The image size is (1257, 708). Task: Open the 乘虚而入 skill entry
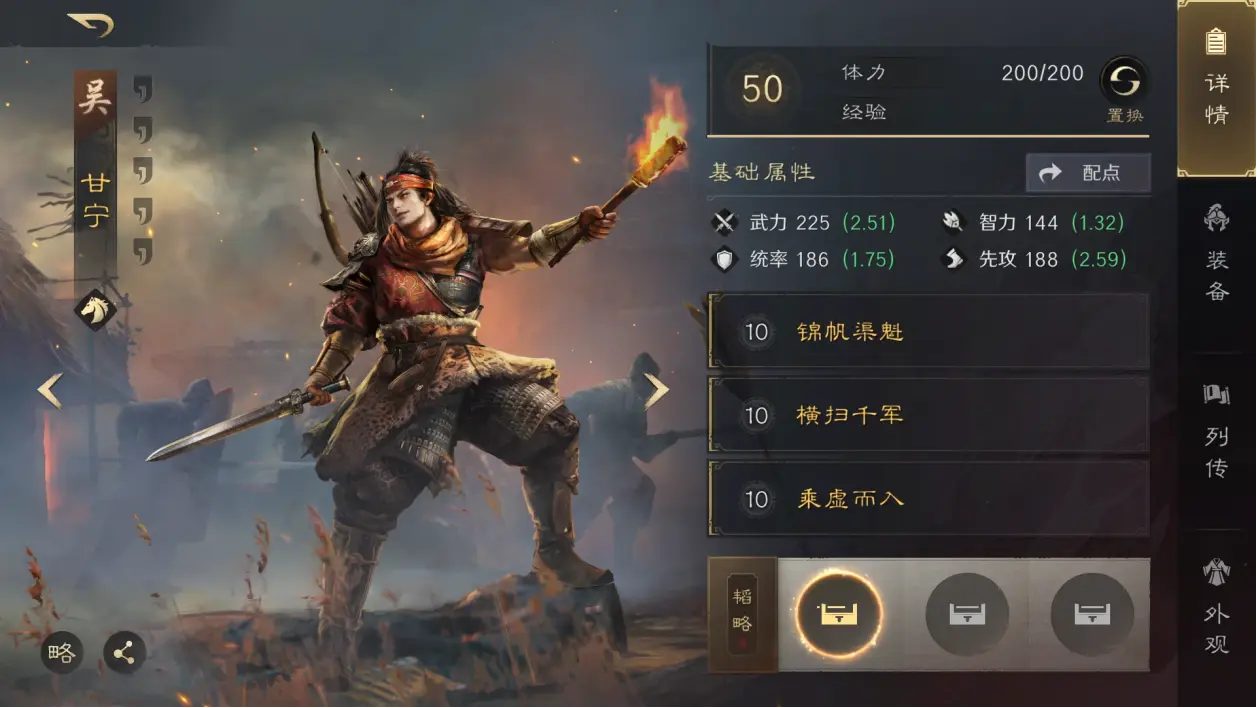928,498
